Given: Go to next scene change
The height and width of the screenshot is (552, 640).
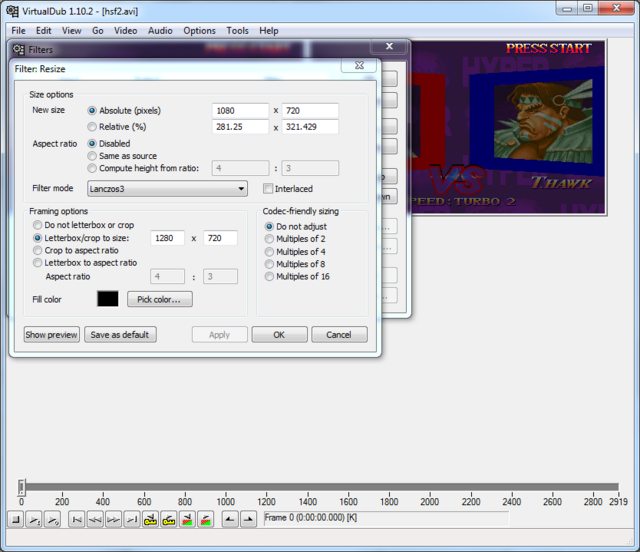Looking at the screenshot, I should [206, 519].
